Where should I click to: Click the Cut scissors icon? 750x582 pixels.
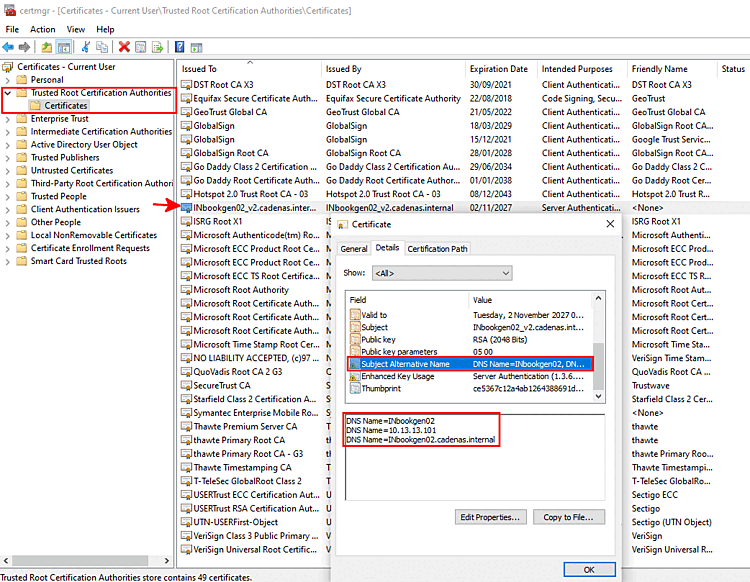(x=86, y=47)
